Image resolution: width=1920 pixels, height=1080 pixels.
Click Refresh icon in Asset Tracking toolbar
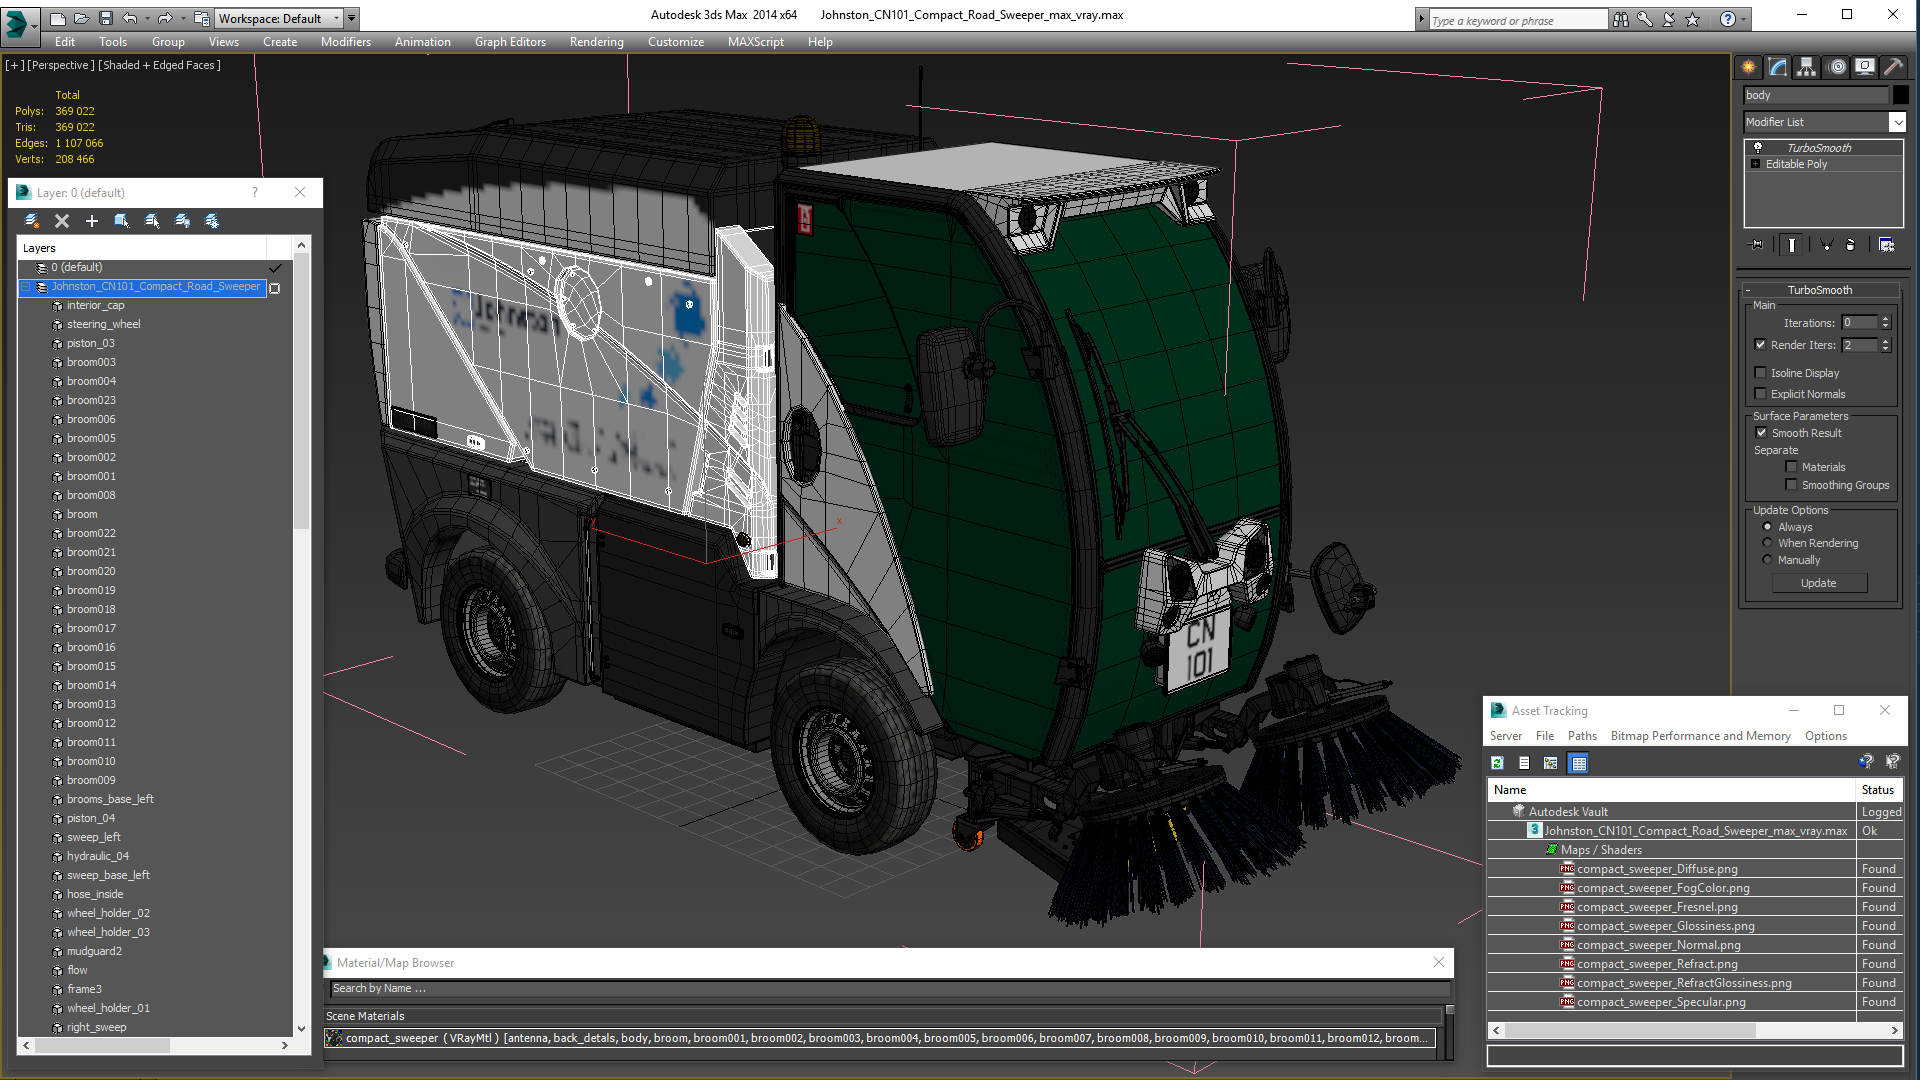tap(1498, 763)
